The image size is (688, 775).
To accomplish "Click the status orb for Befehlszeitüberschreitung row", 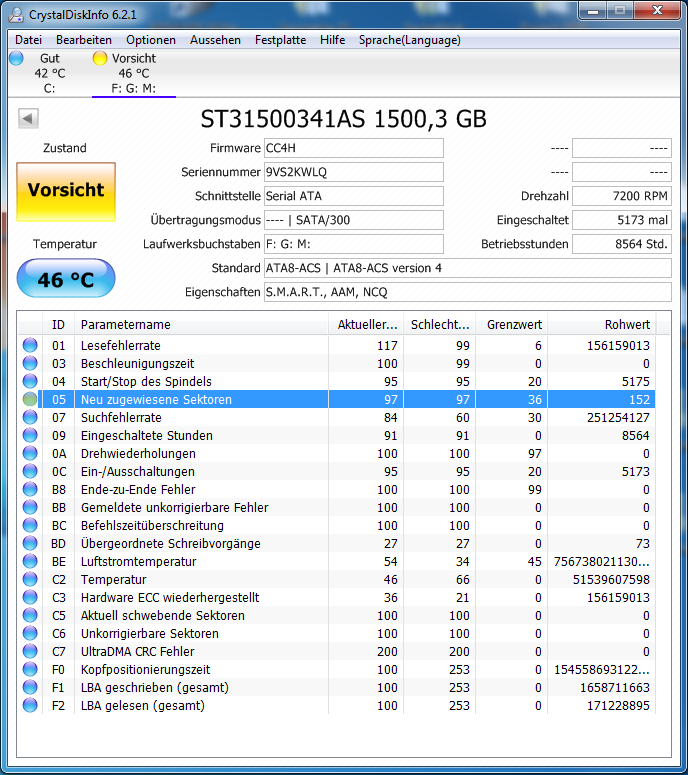I will (x=30, y=525).
